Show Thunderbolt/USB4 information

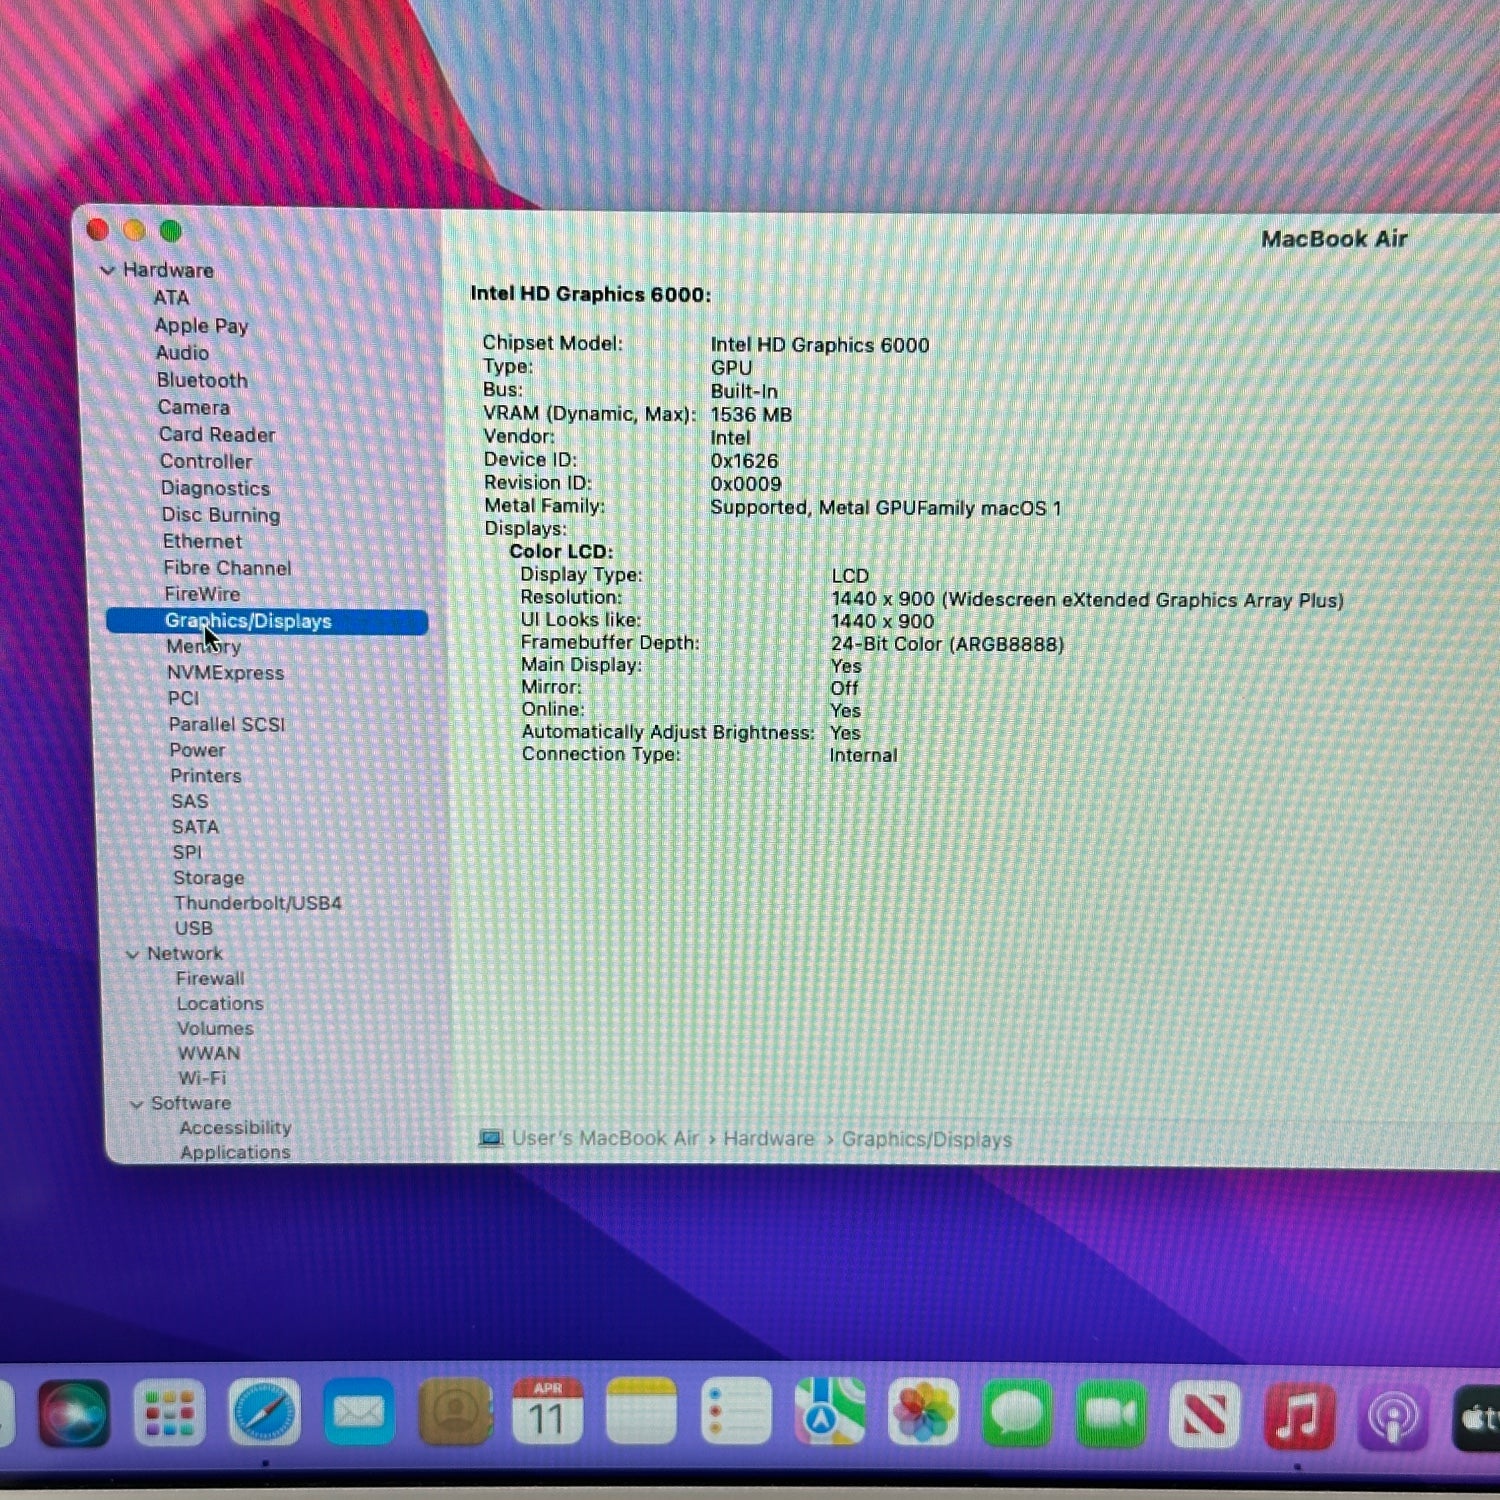point(257,903)
